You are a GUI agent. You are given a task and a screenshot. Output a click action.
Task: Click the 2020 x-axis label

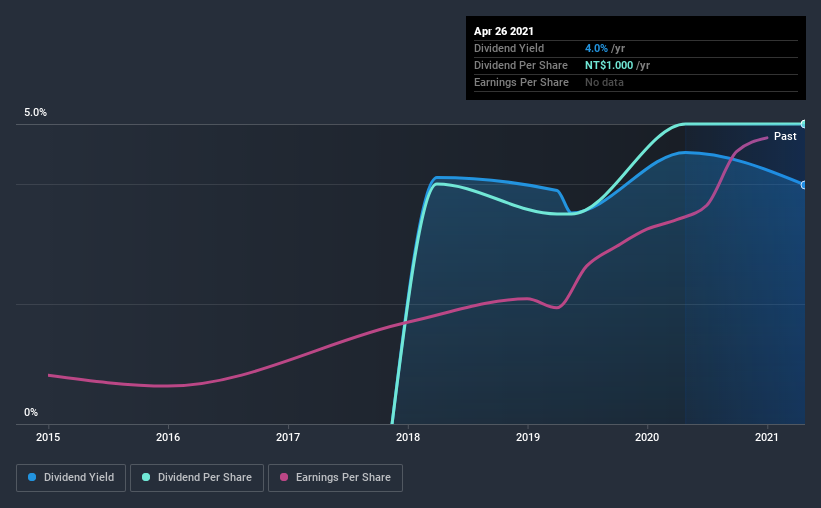[647, 437]
